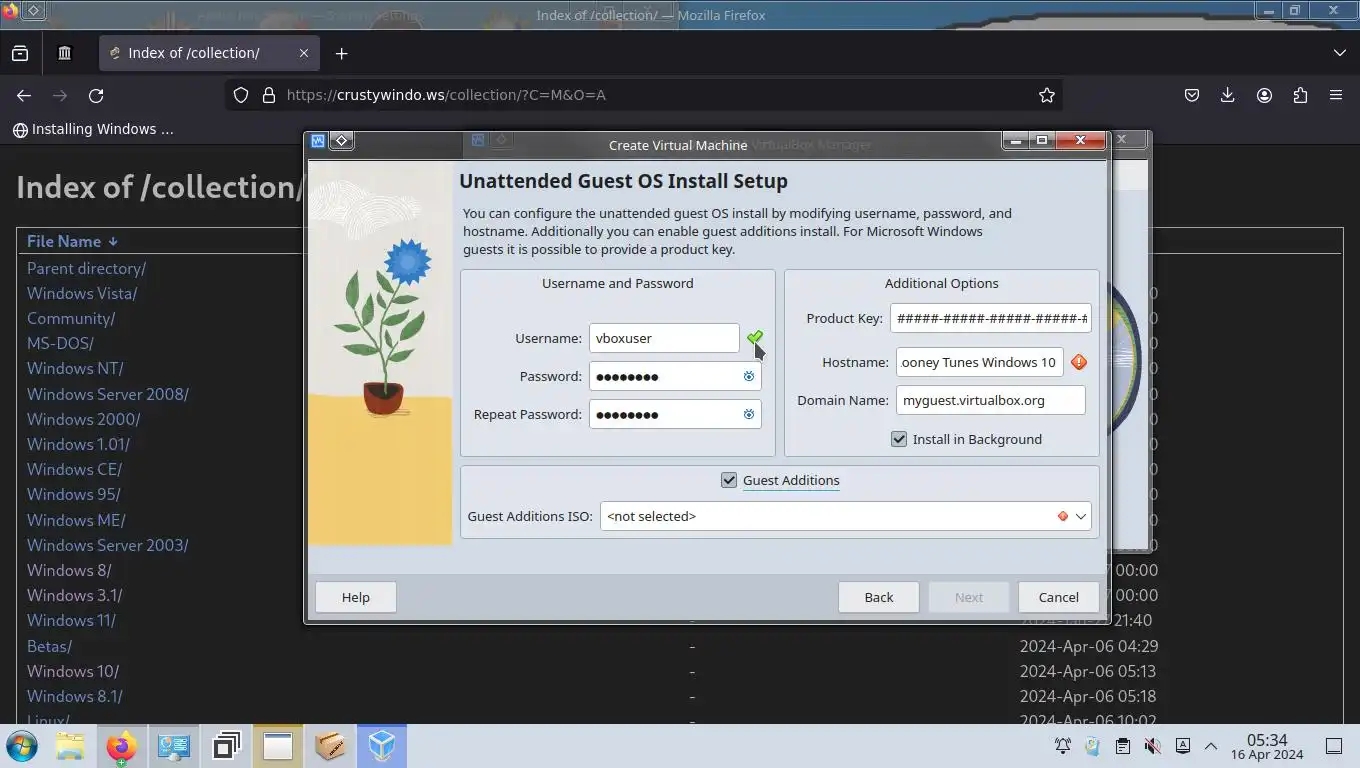Open the Community/ folder link
1360x768 pixels.
coord(71,318)
